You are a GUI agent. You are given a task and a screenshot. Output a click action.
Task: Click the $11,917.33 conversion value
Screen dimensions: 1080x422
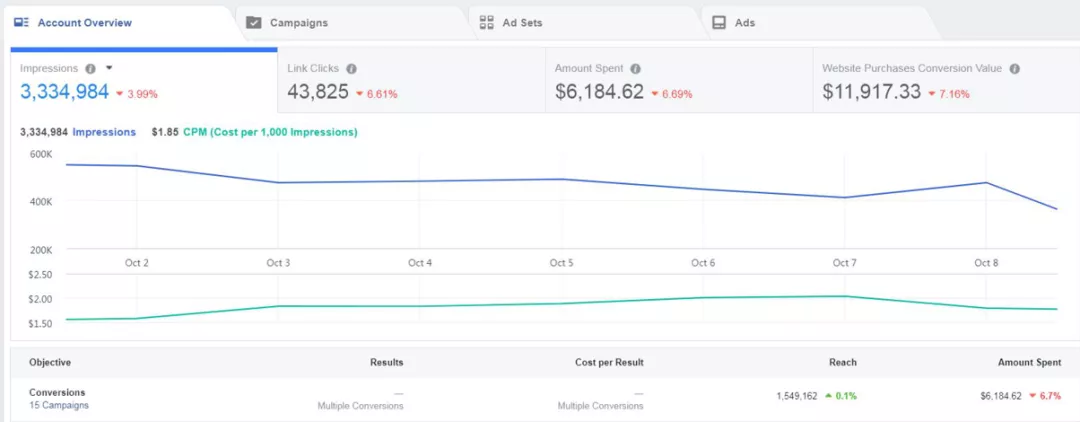pos(871,92)
